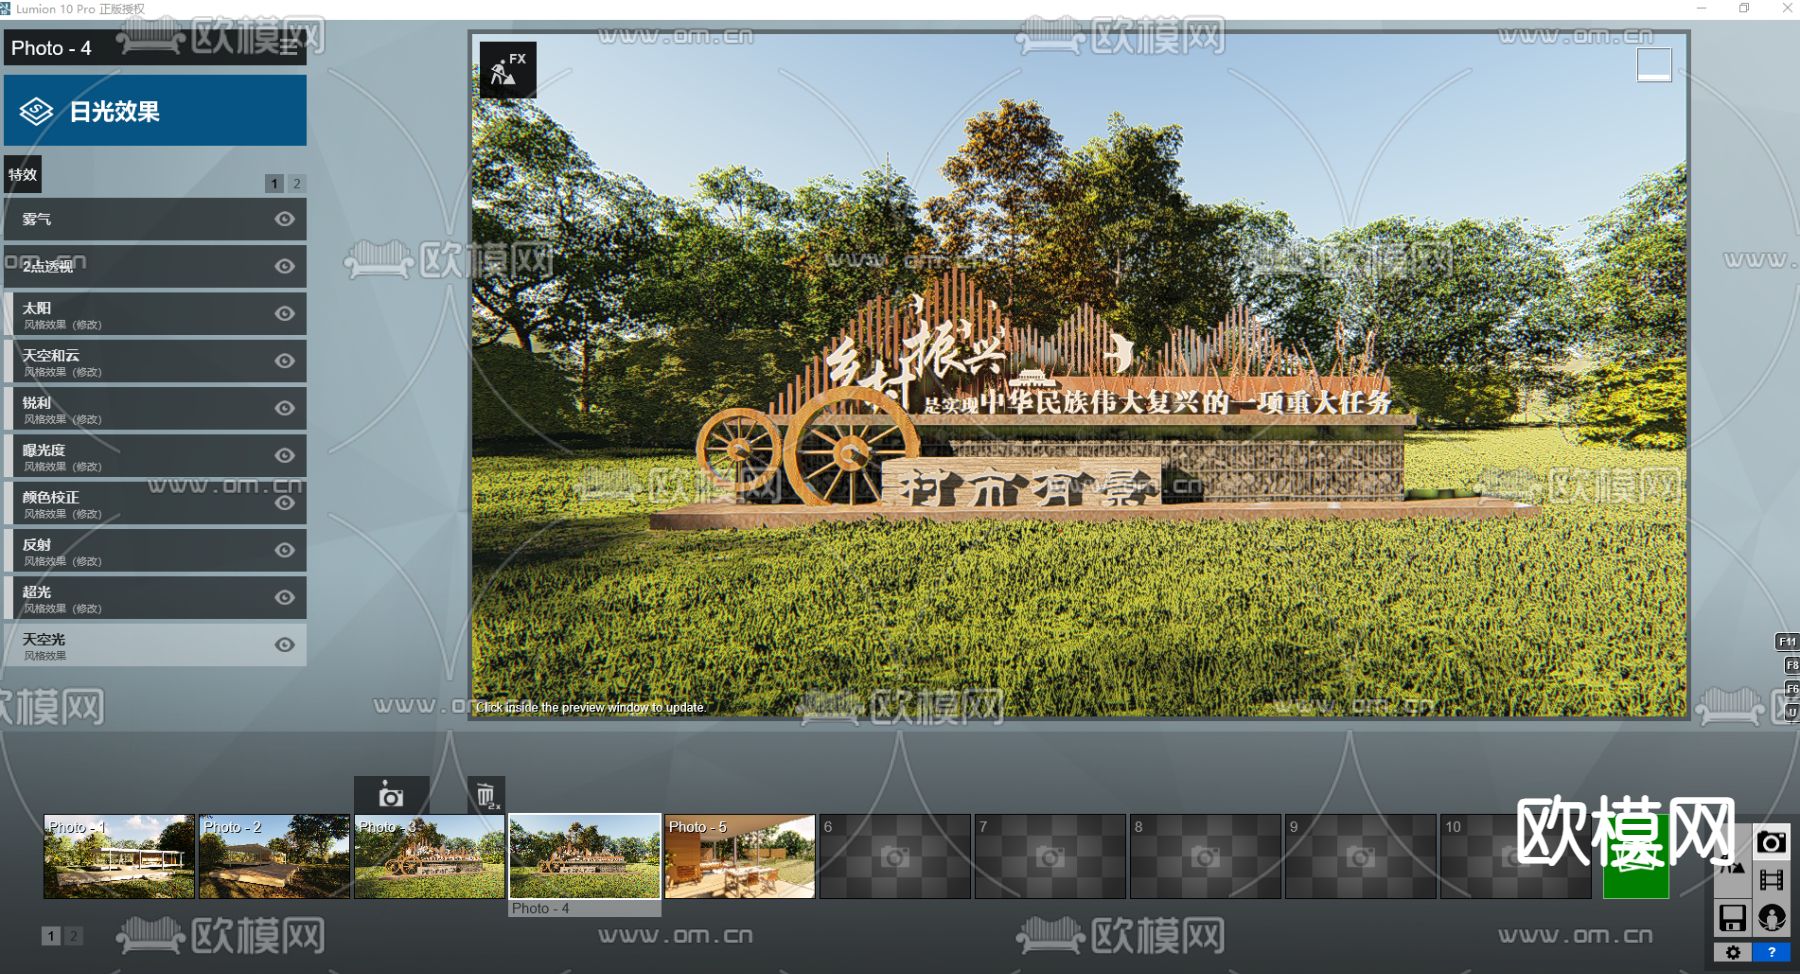The image size is (1800, 974).
Task: Select the 2点透视 effect row
Action: point(155,266)
